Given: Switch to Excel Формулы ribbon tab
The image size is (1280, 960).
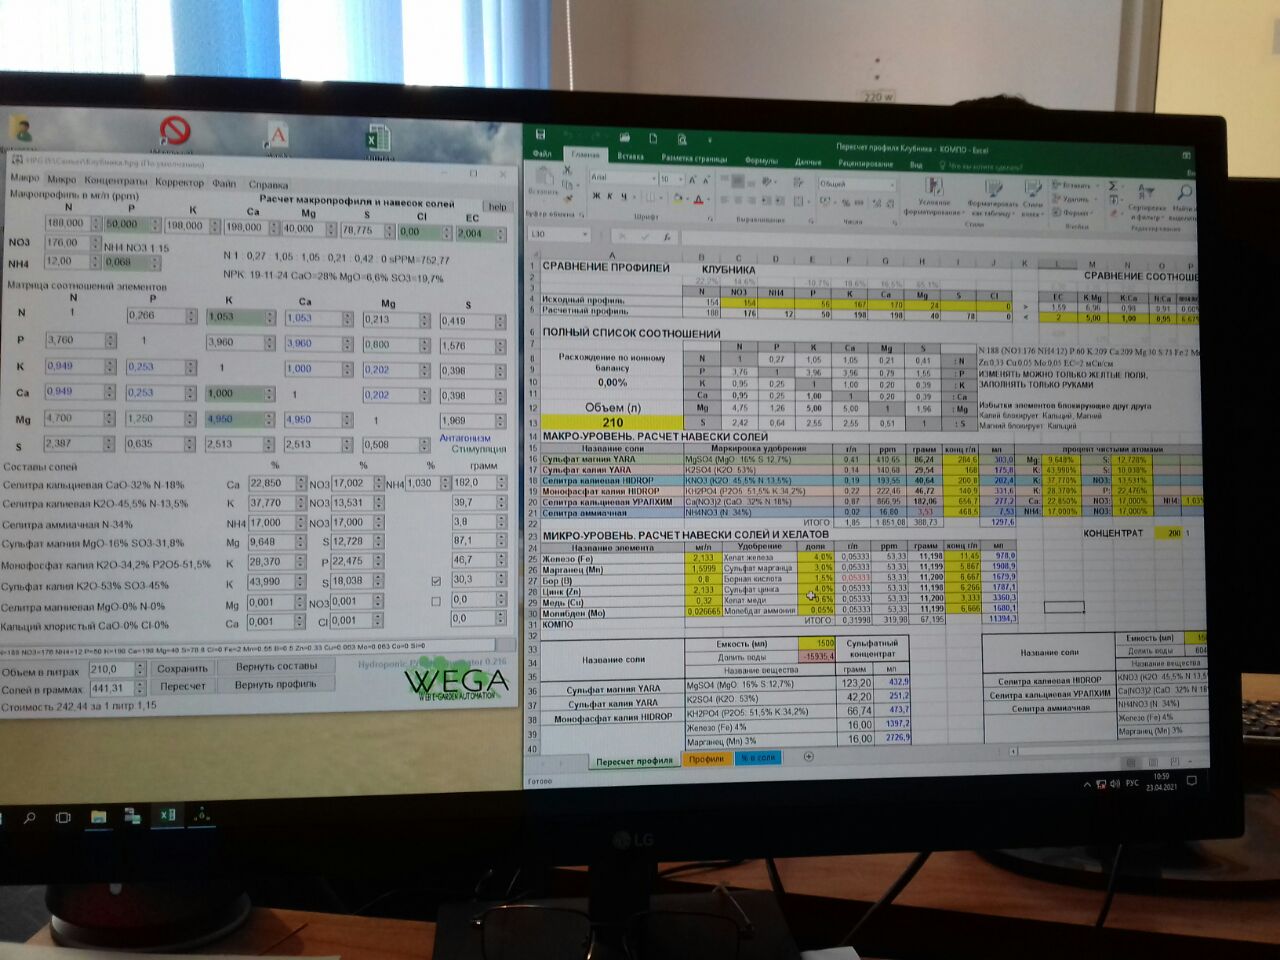Looking at the screenshot, I should [761, 160].
